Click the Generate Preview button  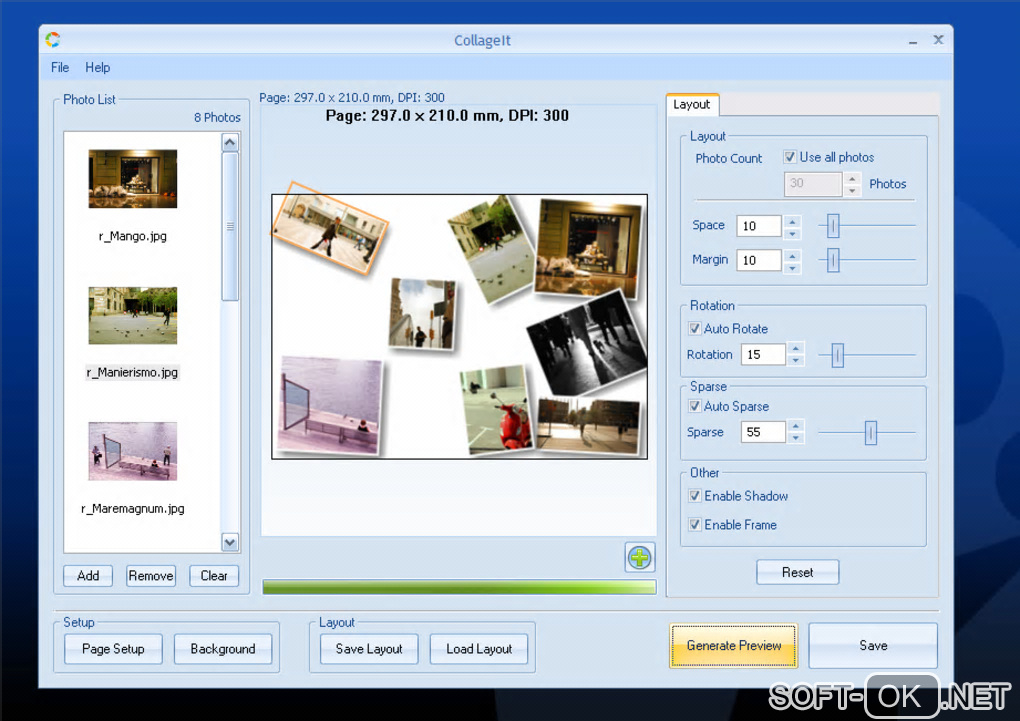[734, 646]
